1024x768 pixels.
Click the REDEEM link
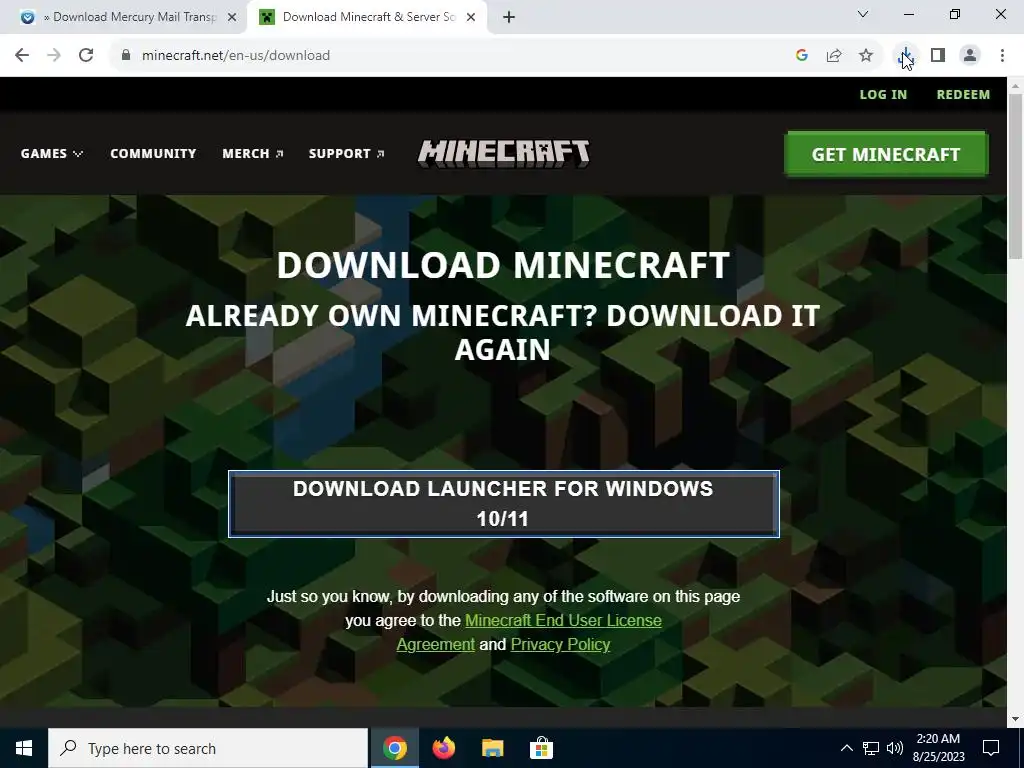[963, 95]
